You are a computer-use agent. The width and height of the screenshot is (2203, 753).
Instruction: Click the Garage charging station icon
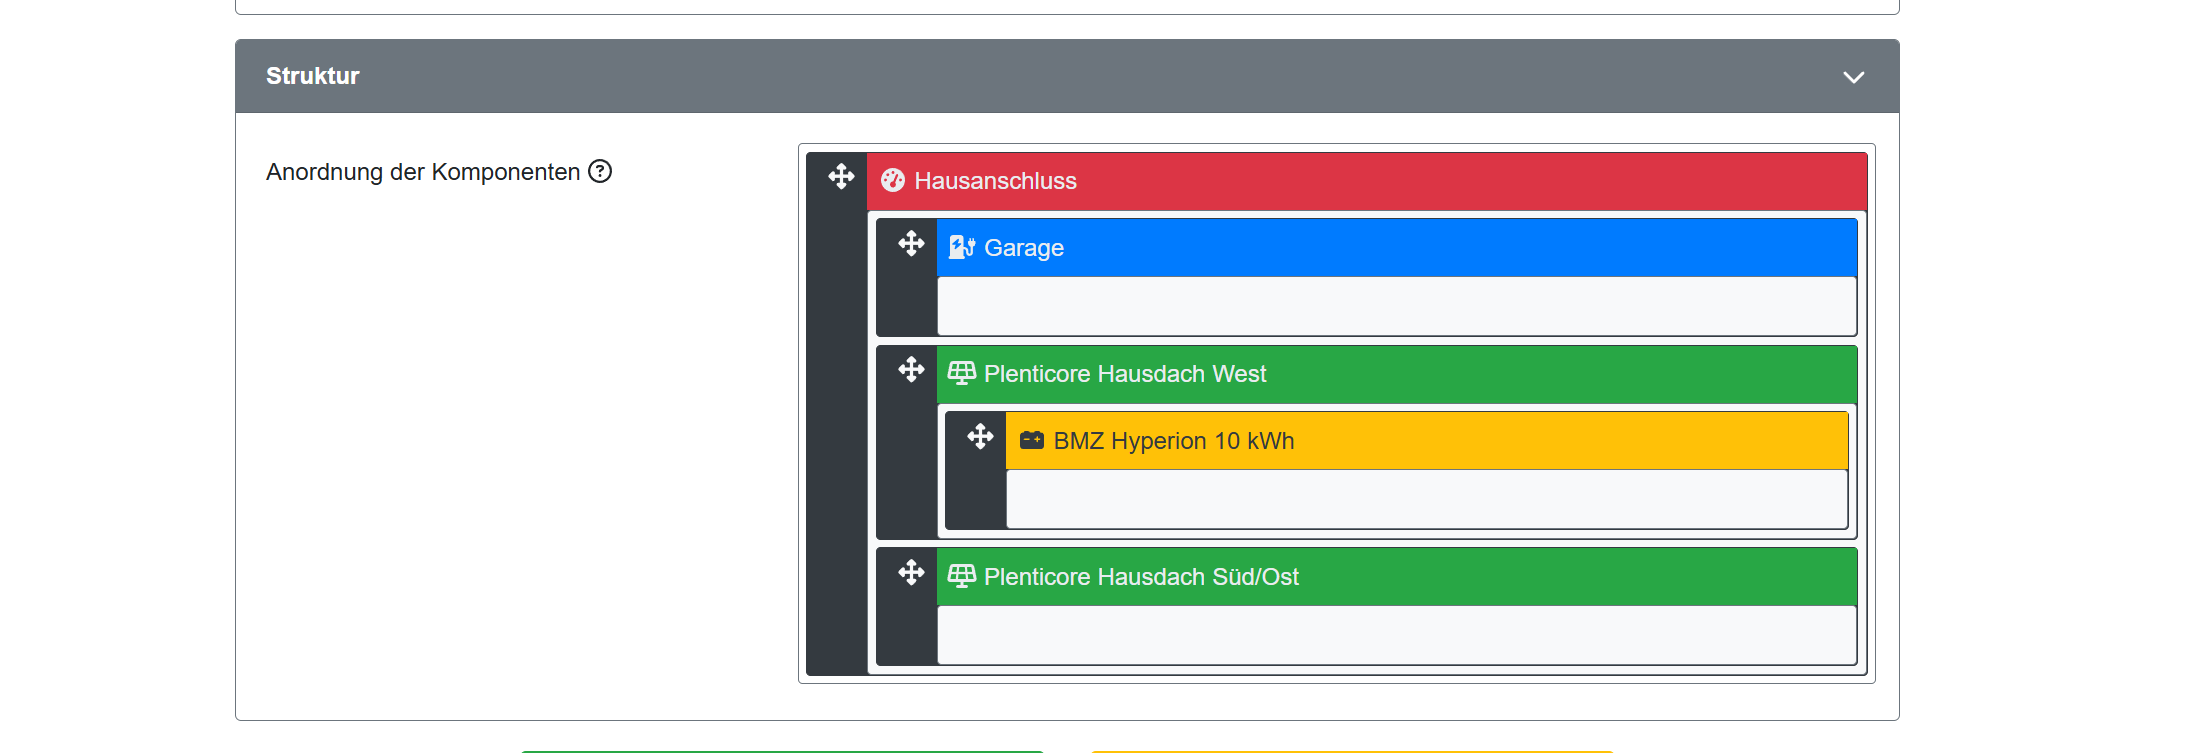962,247
